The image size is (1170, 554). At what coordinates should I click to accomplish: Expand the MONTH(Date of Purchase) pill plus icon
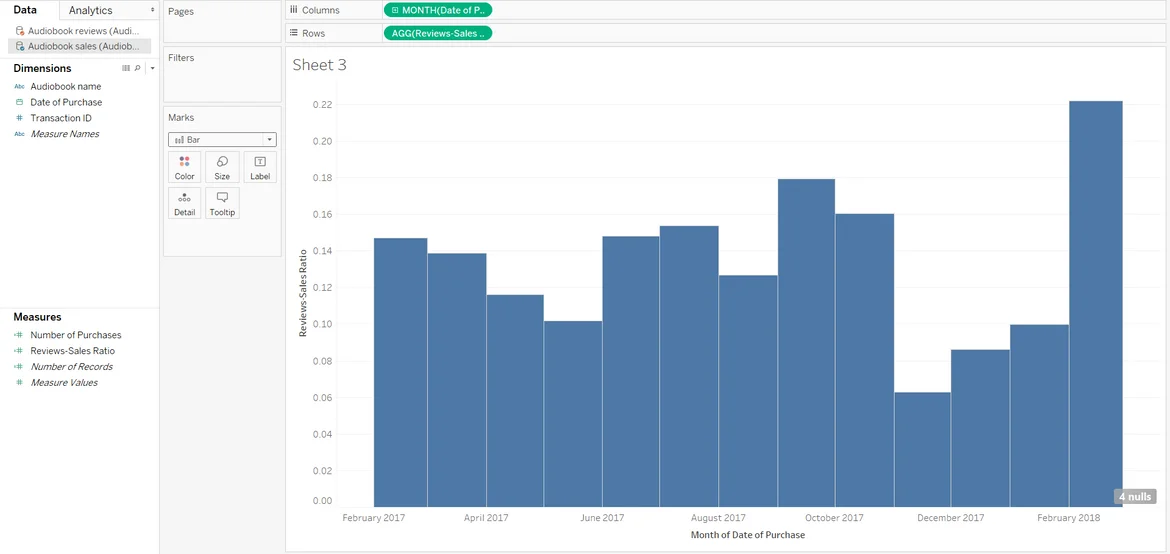(x=395, y=10)
